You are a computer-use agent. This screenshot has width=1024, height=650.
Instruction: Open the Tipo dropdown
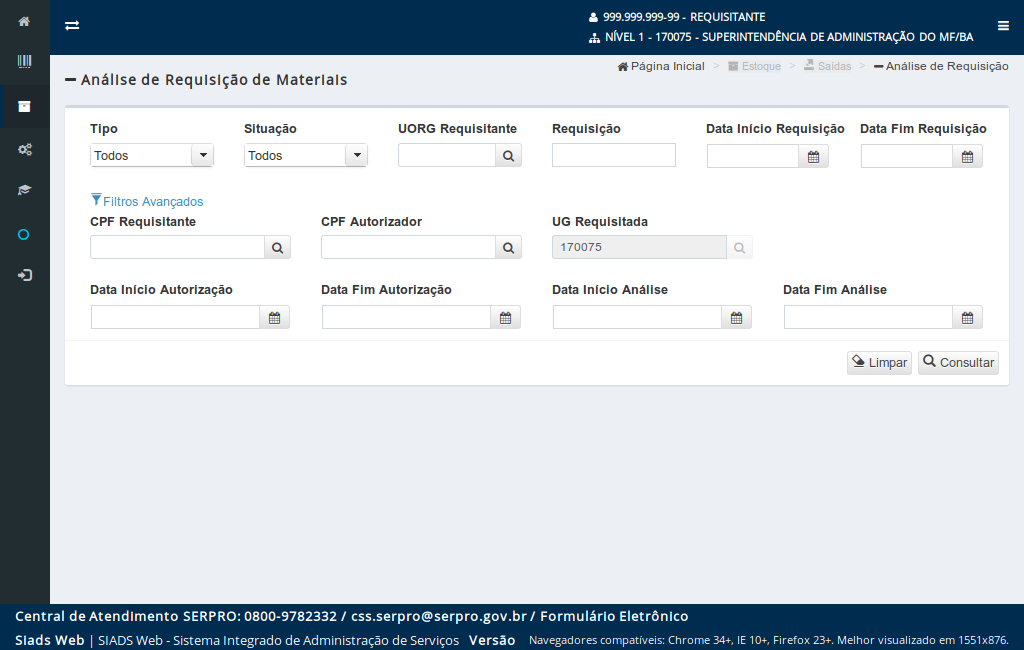(x=152, y=155)
